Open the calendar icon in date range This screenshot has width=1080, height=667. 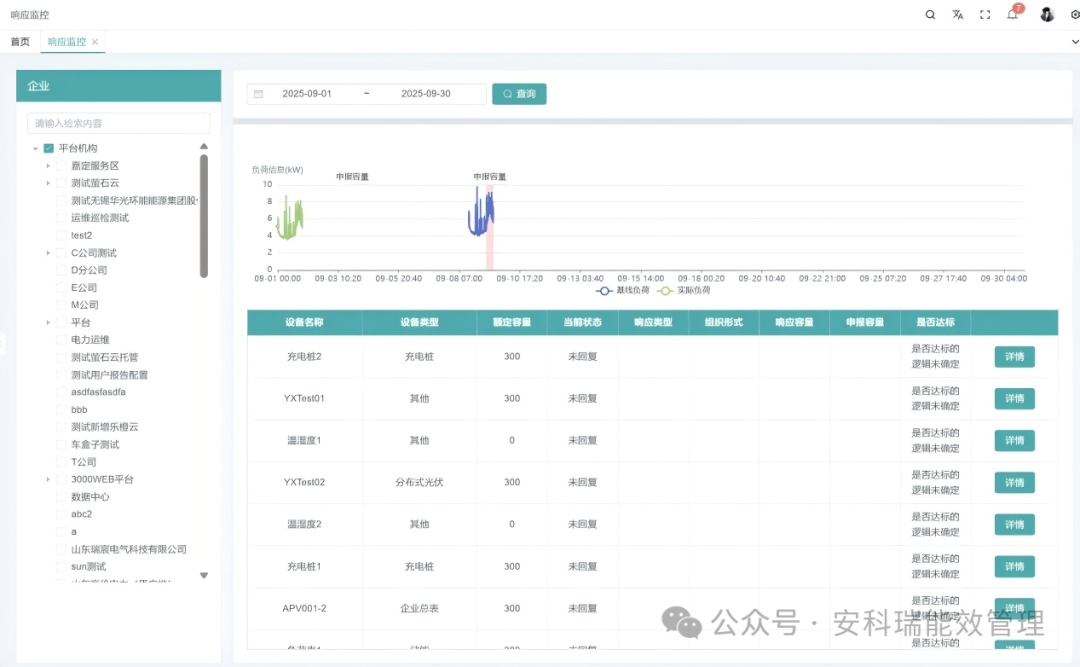pos(258,94)
